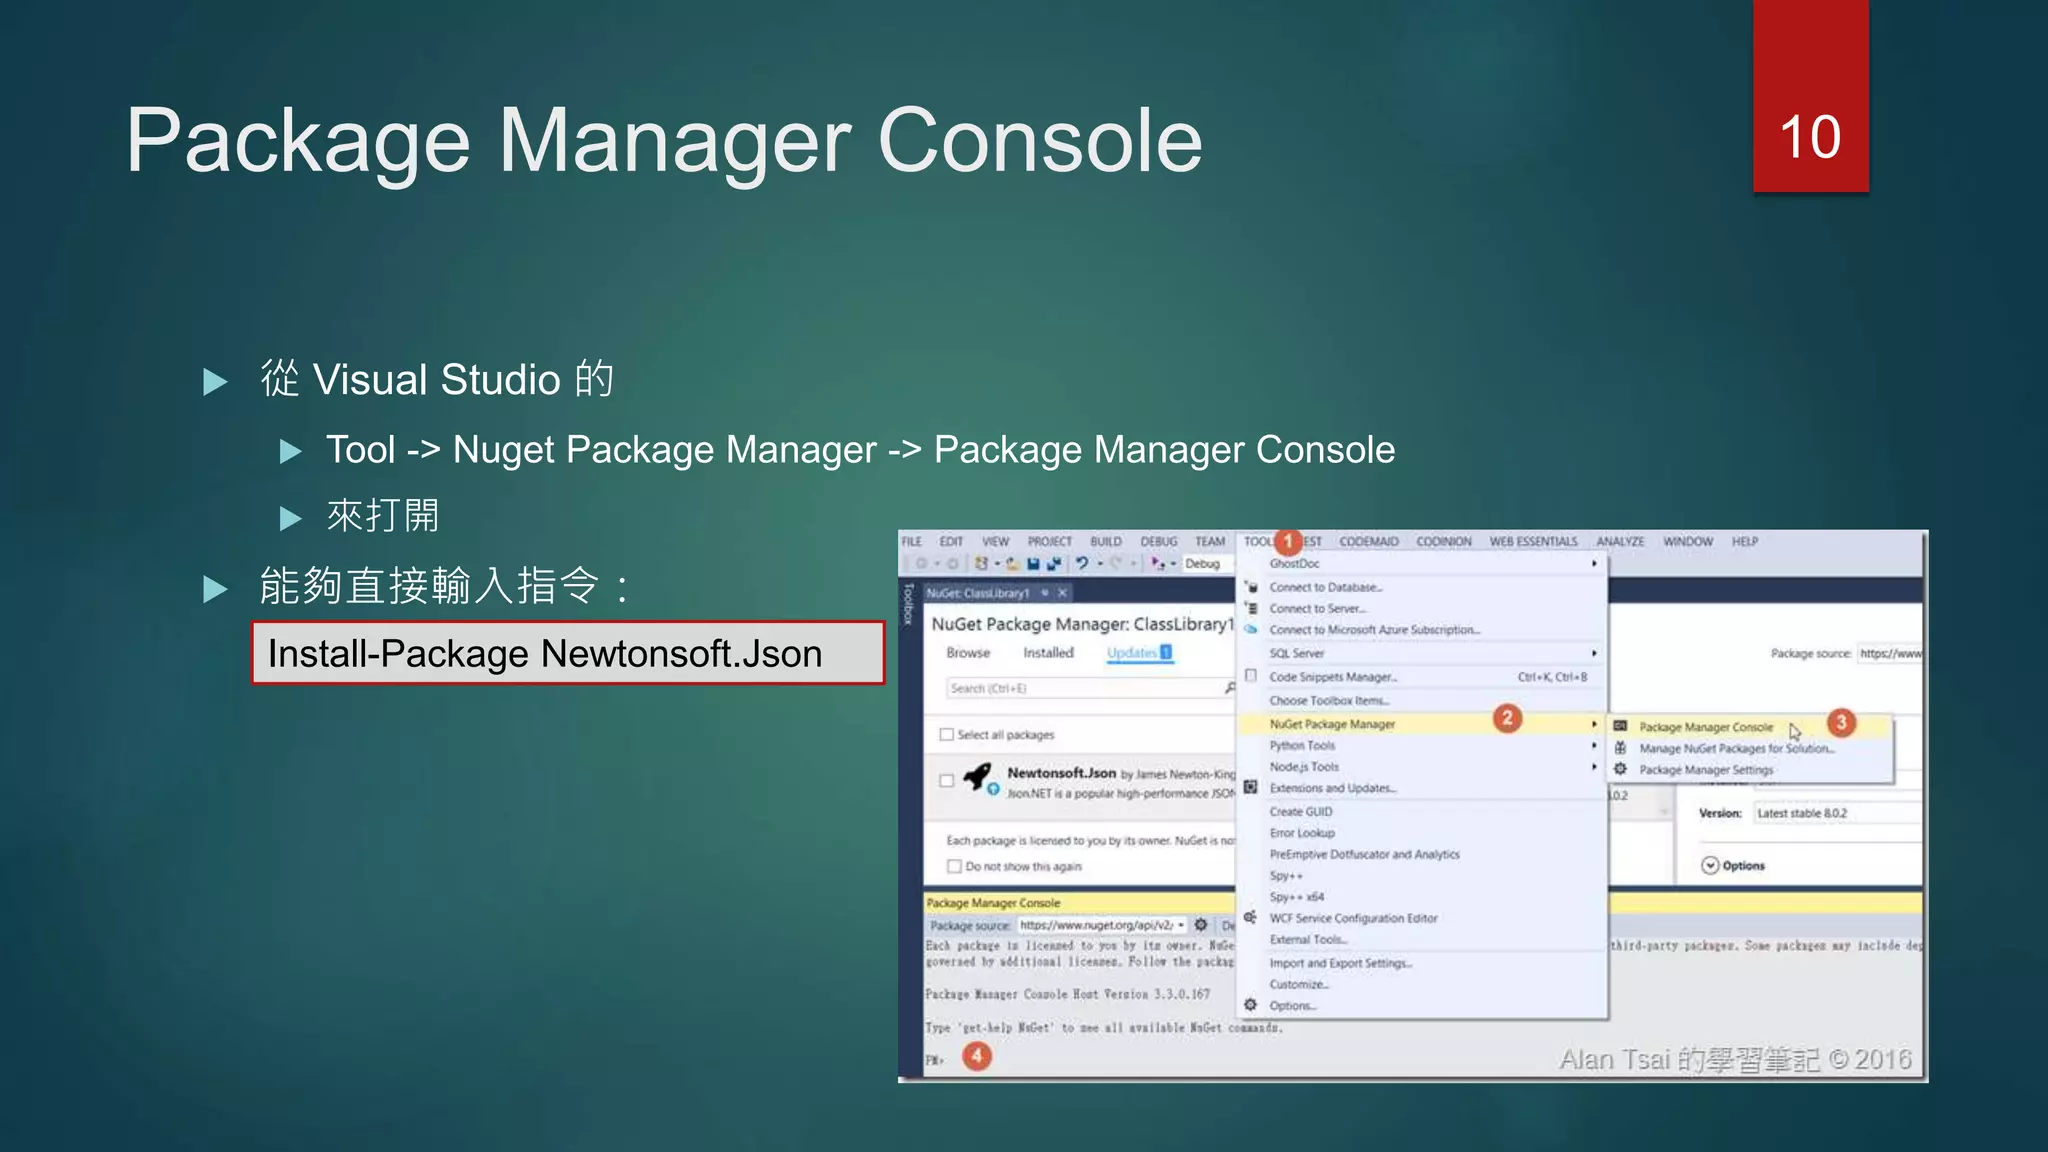Screen dimensions: 2048x1152
Task: Click the Start debugging icon in the toolbar
Action: point(1157,564)
